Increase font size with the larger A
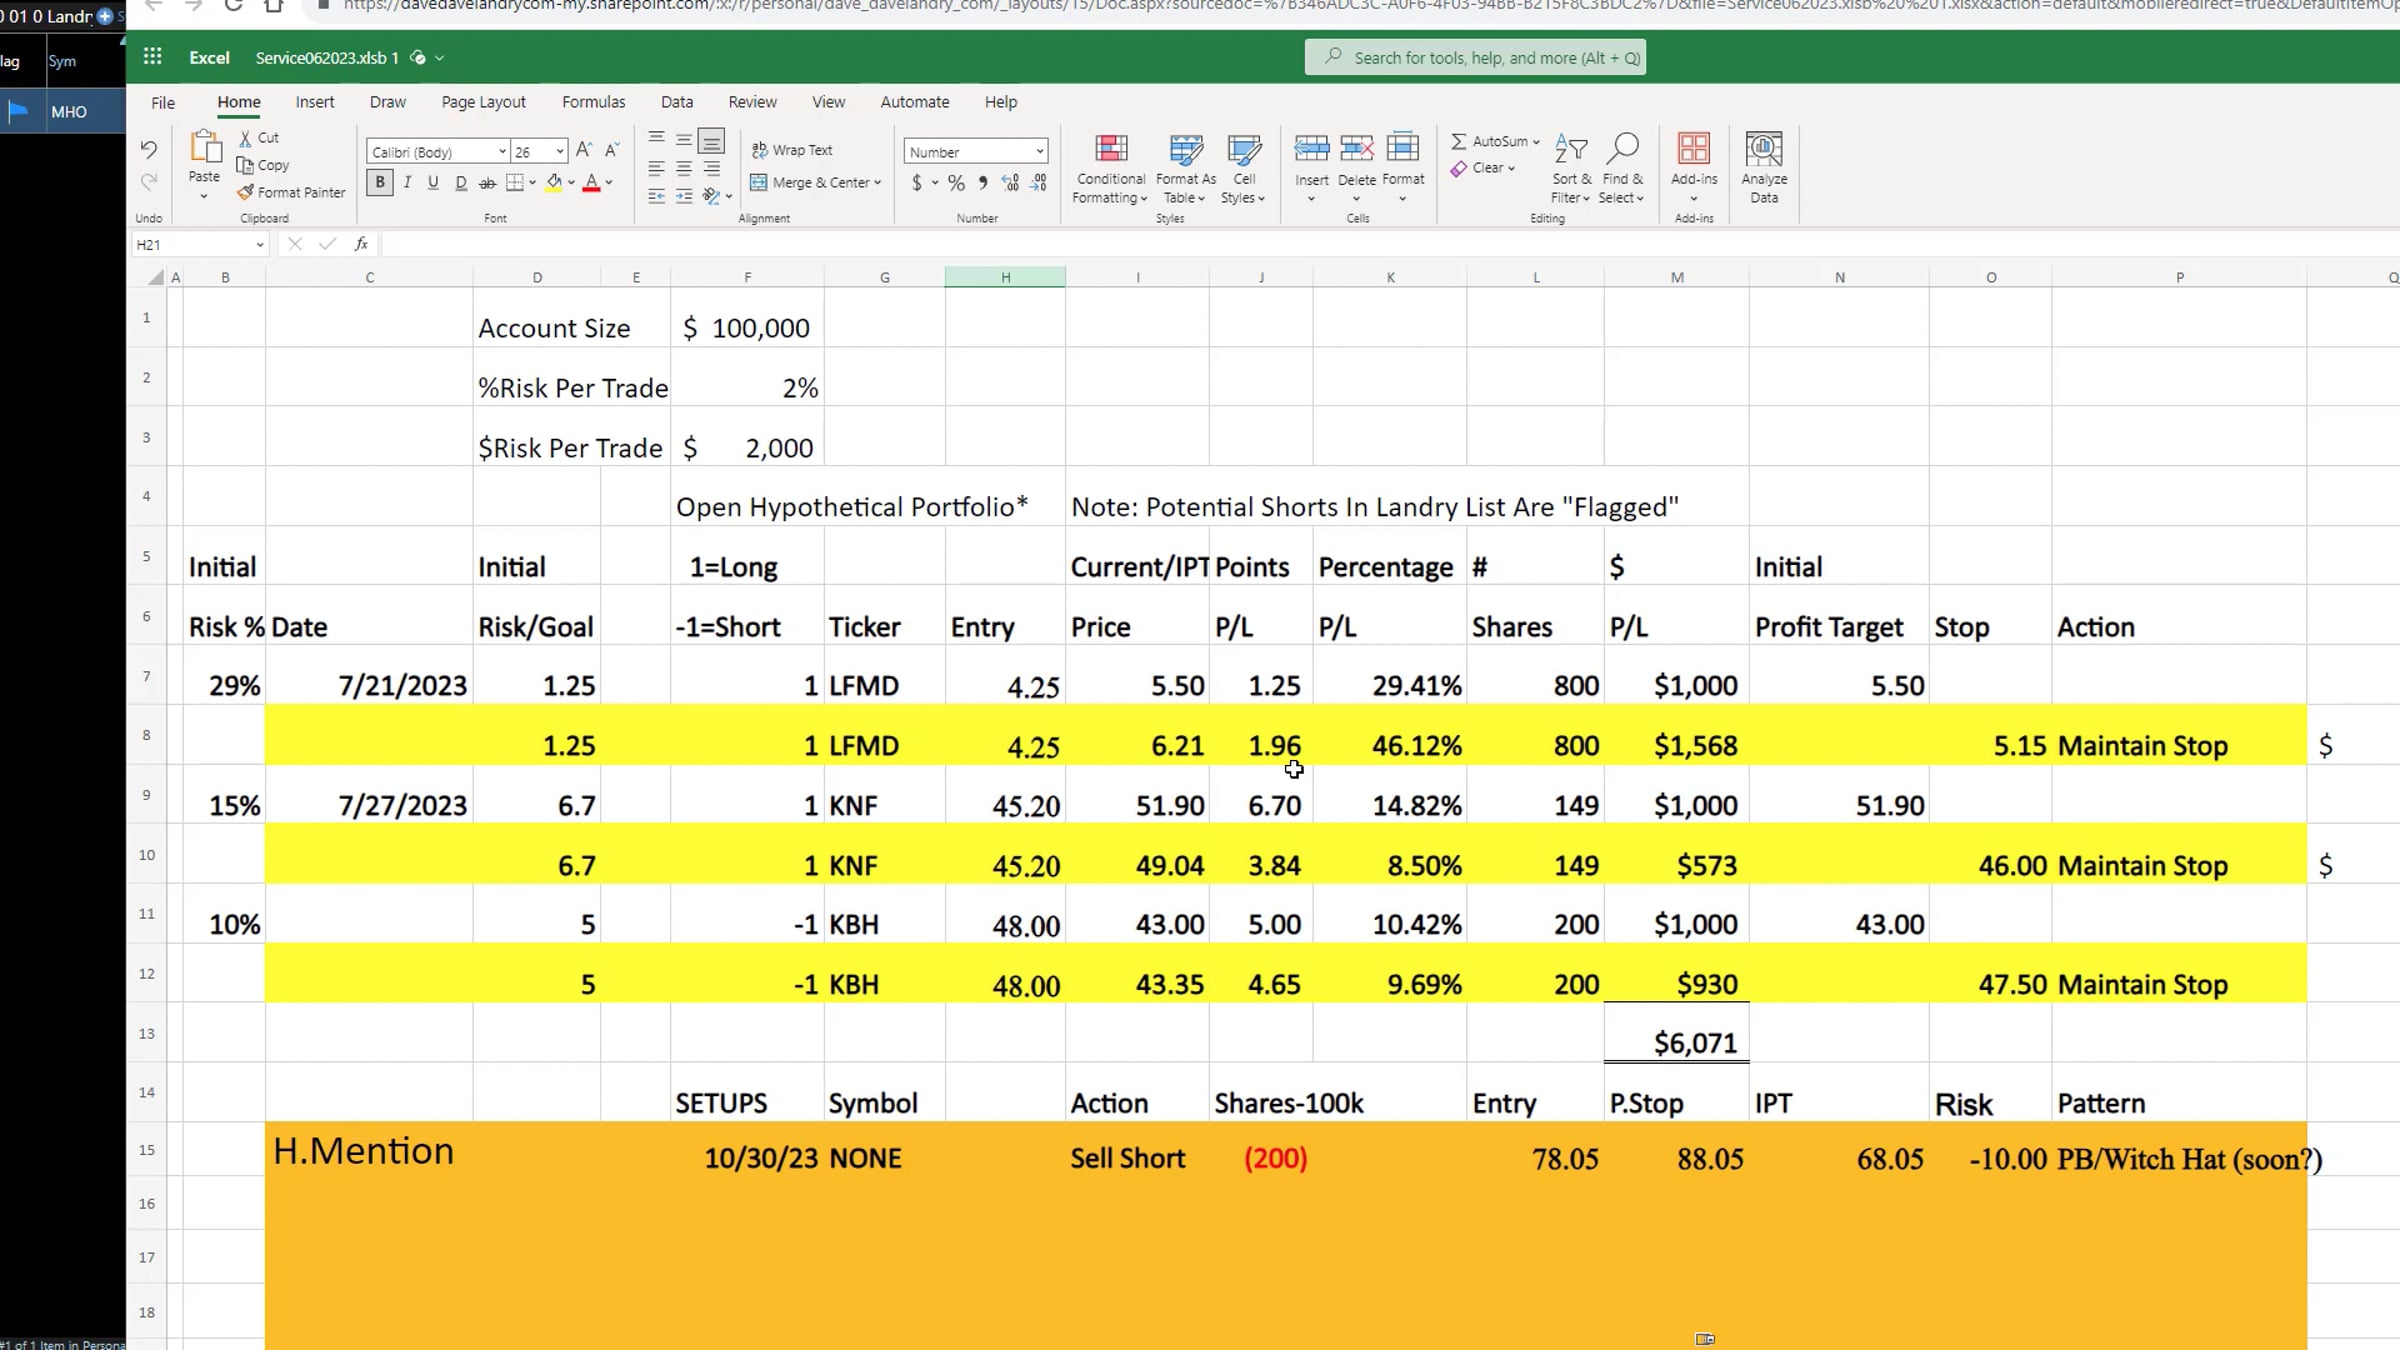This screenshot has width=2400, height=1350. pyautogui.click(x=585, y=150)
